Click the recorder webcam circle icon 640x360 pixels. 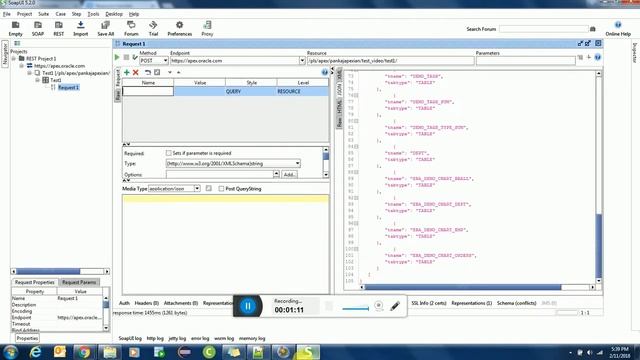pos(378,305)
